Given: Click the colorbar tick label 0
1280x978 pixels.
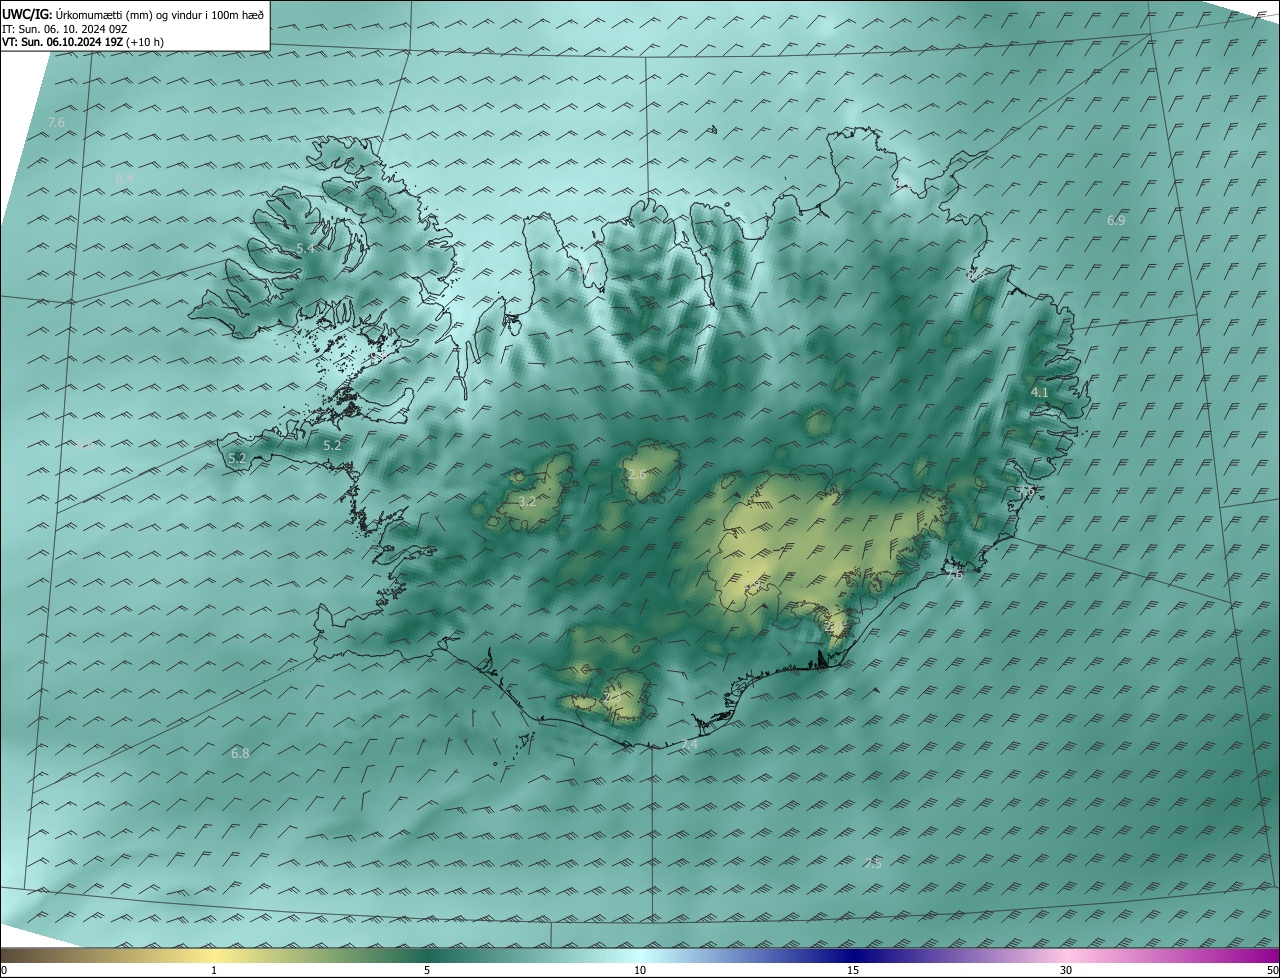Looking at the screenshot, I should [4, 970].
